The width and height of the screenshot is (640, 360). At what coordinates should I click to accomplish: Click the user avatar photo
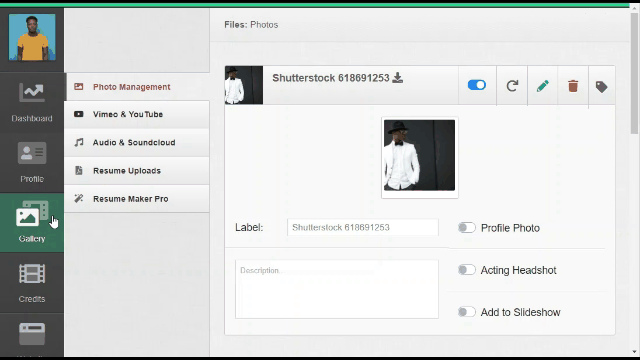point(32,37)
